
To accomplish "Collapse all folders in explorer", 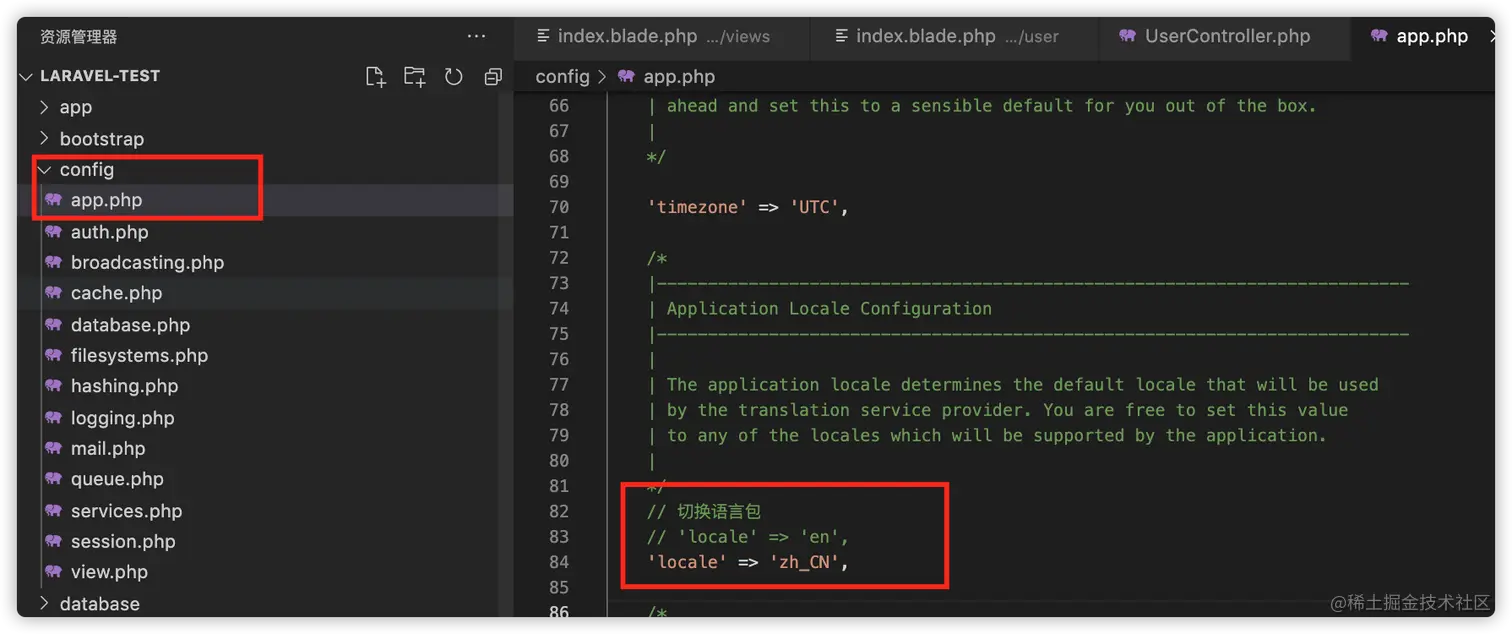I will [x=492, y=77].
